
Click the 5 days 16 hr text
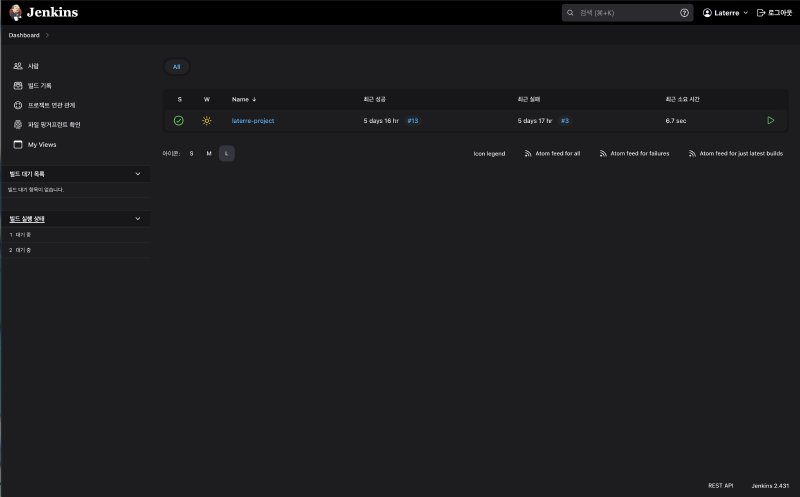[x=381, y=121]
